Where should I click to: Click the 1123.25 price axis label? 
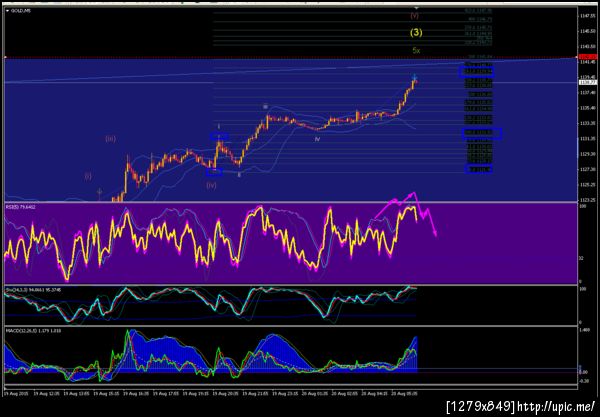[x=587, y=200]
